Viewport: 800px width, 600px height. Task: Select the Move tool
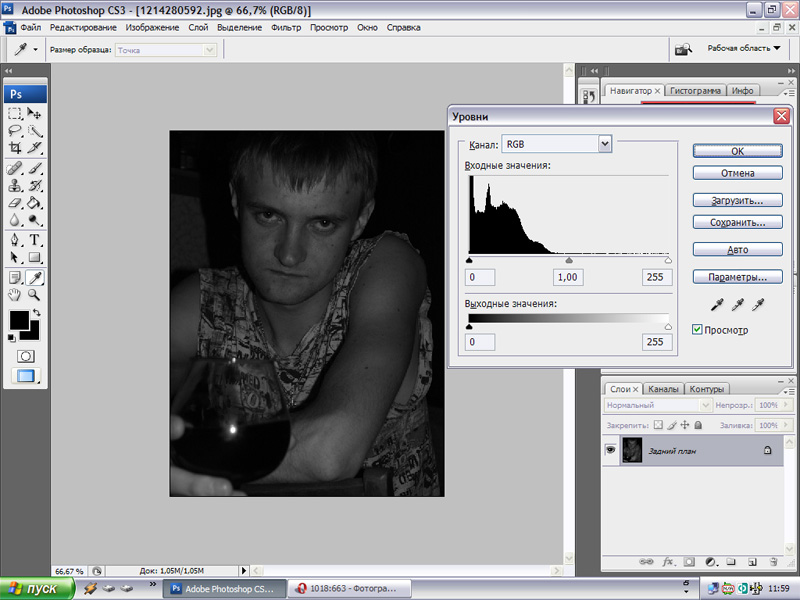point(34,113)
